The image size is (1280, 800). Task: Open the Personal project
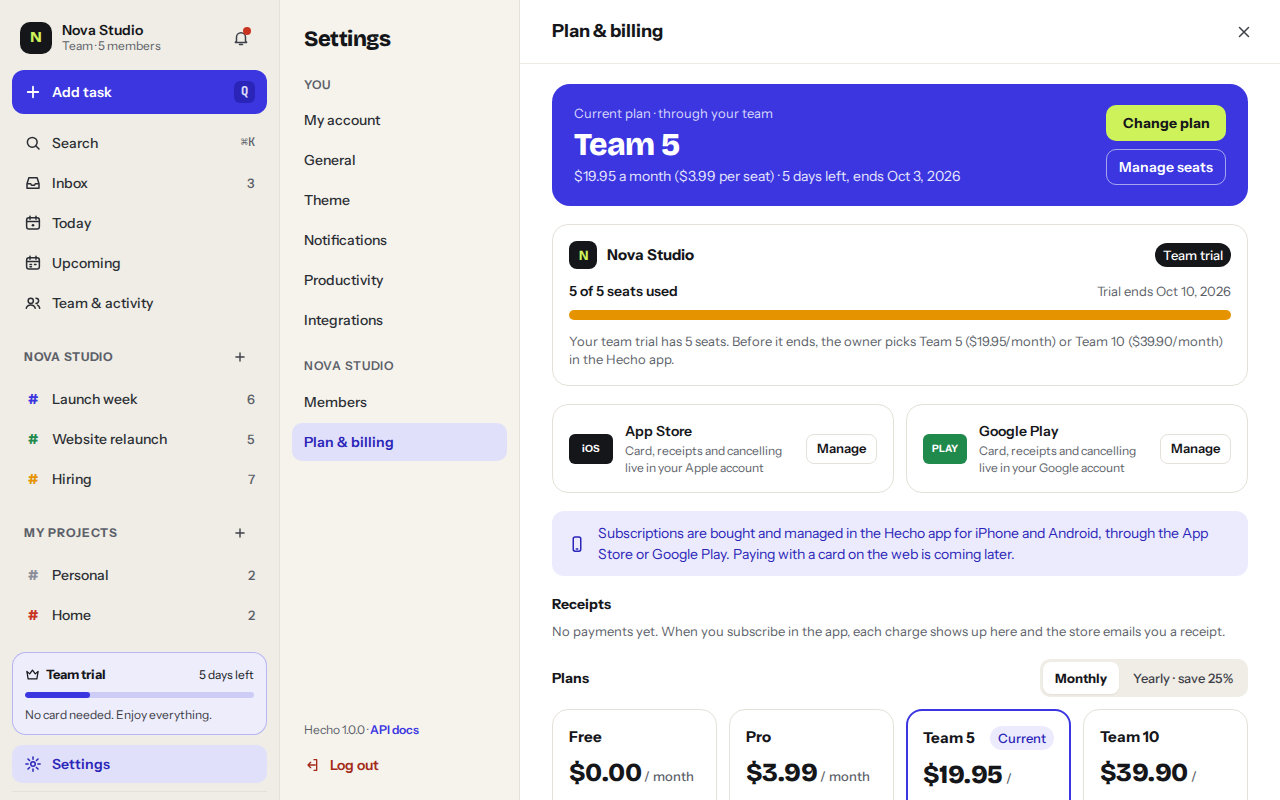click(x=139, y=575)
